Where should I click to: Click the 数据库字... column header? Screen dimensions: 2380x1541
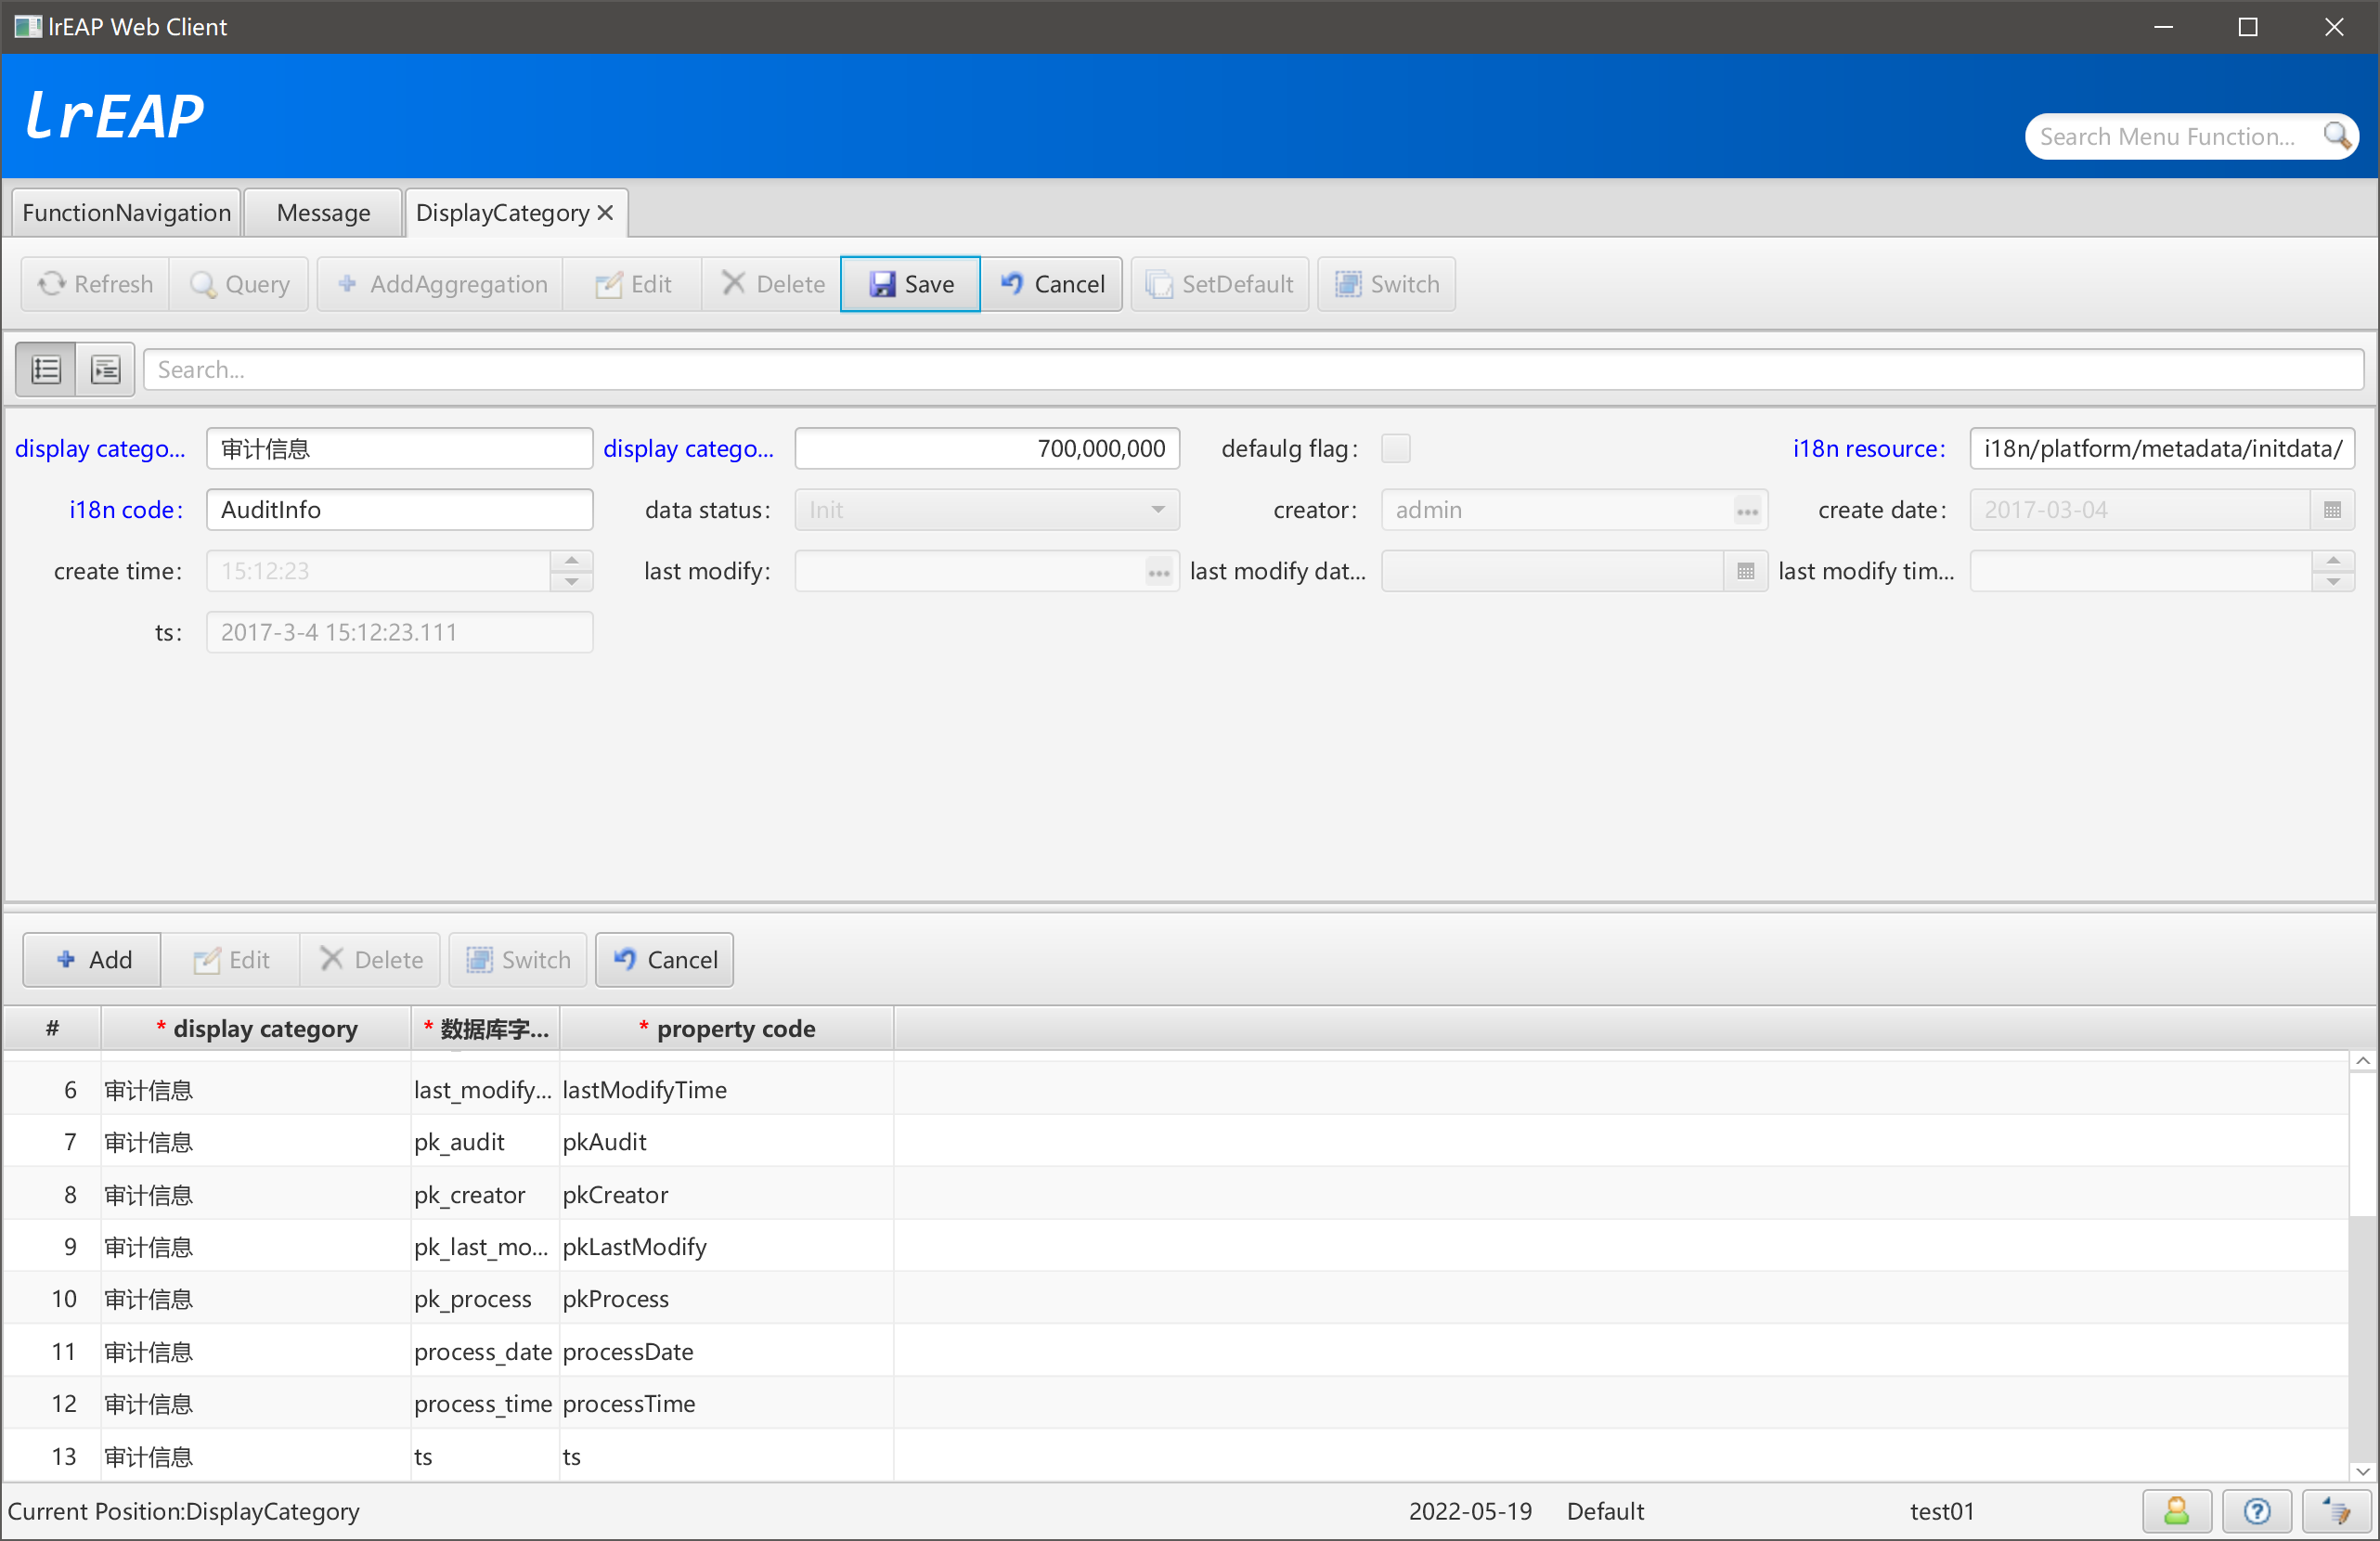486,1029
